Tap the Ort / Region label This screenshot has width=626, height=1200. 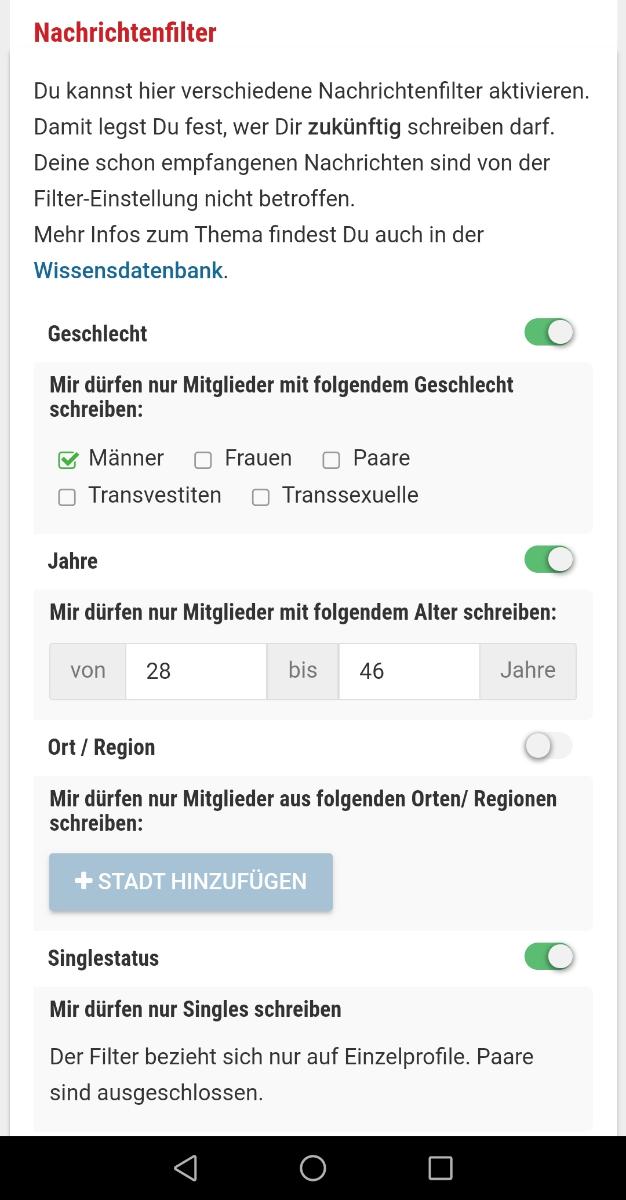click(101, 747)
